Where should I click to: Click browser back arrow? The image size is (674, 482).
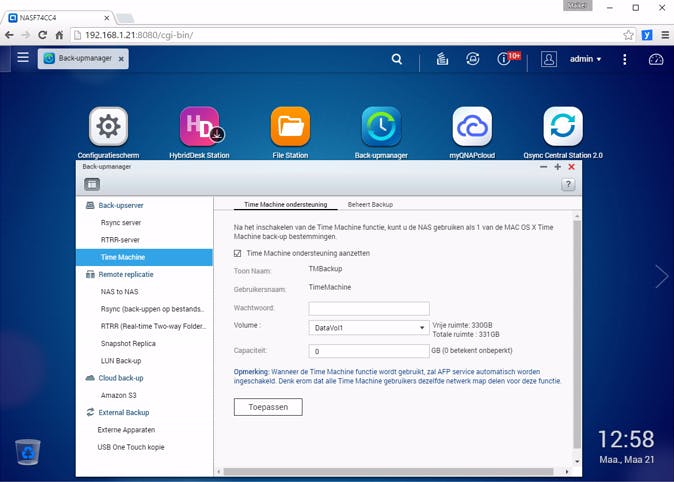[x=9, y=35]
